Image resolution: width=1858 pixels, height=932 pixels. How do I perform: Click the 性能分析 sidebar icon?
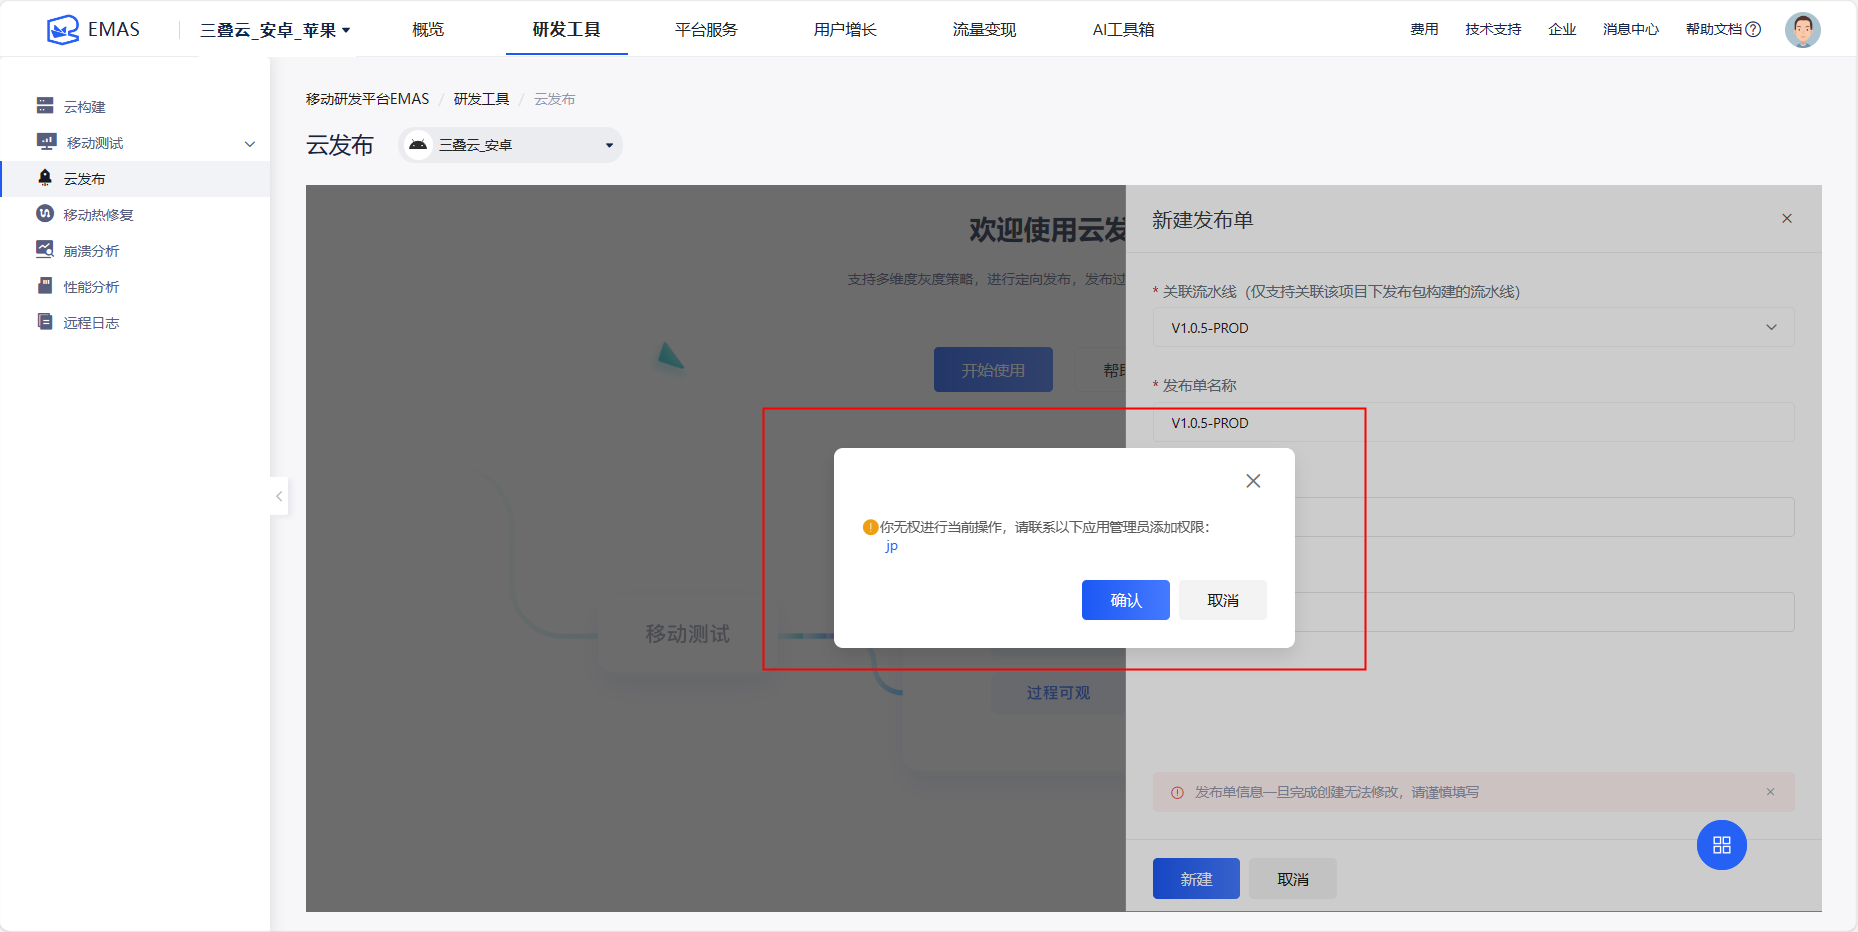click(x=45, y=286)
